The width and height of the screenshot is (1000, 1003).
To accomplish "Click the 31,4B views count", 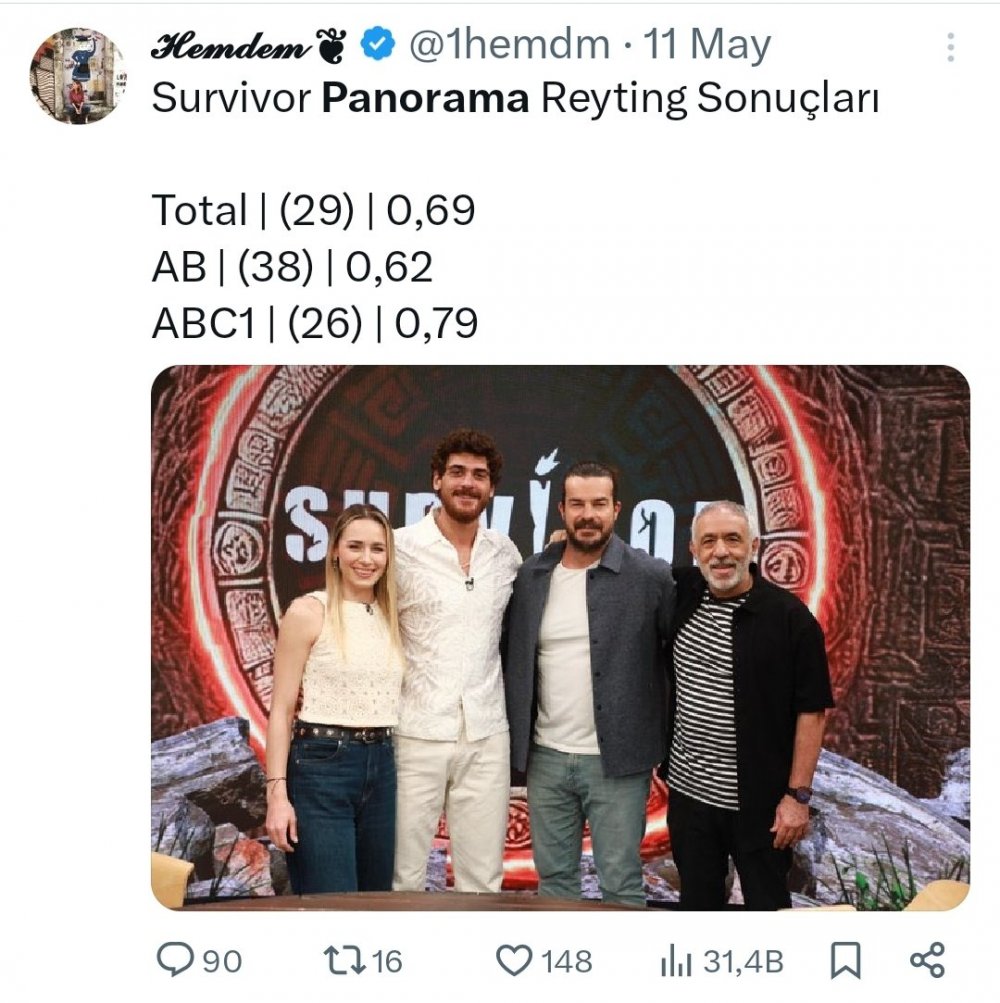I will [743, 962].
